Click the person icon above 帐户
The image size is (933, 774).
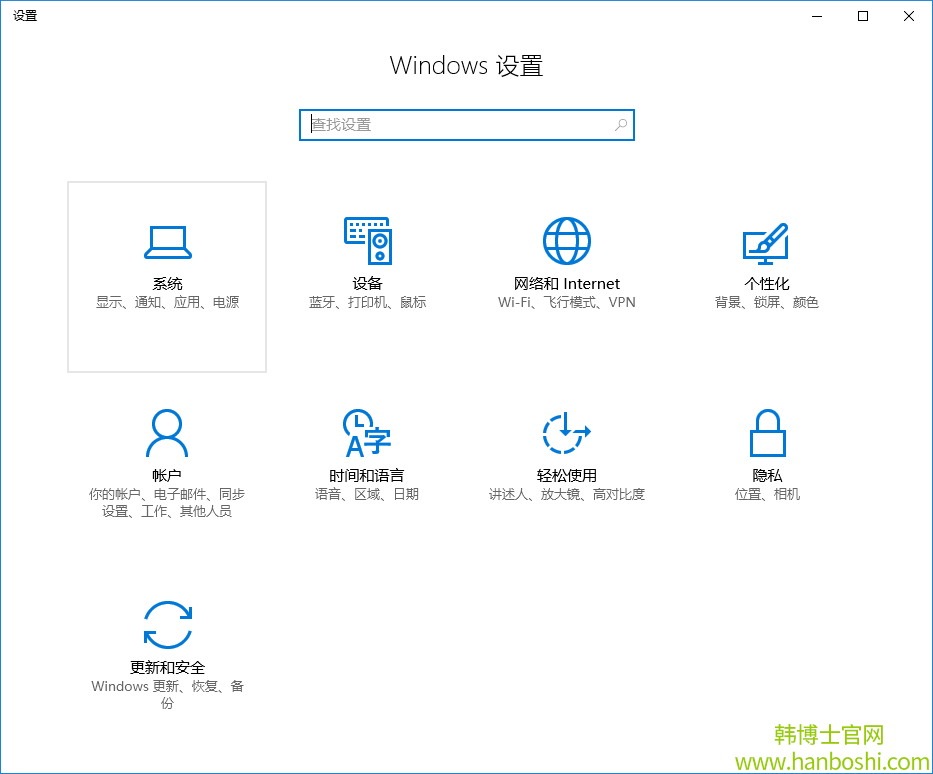pyautogui.click(x=166, y=432)
